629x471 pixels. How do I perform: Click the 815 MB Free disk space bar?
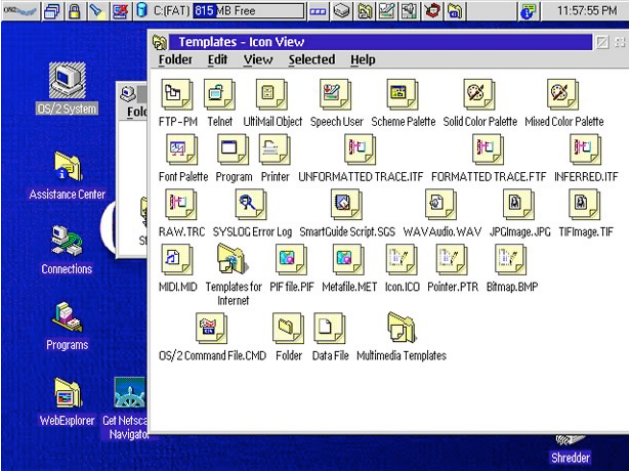pos(248,11)
